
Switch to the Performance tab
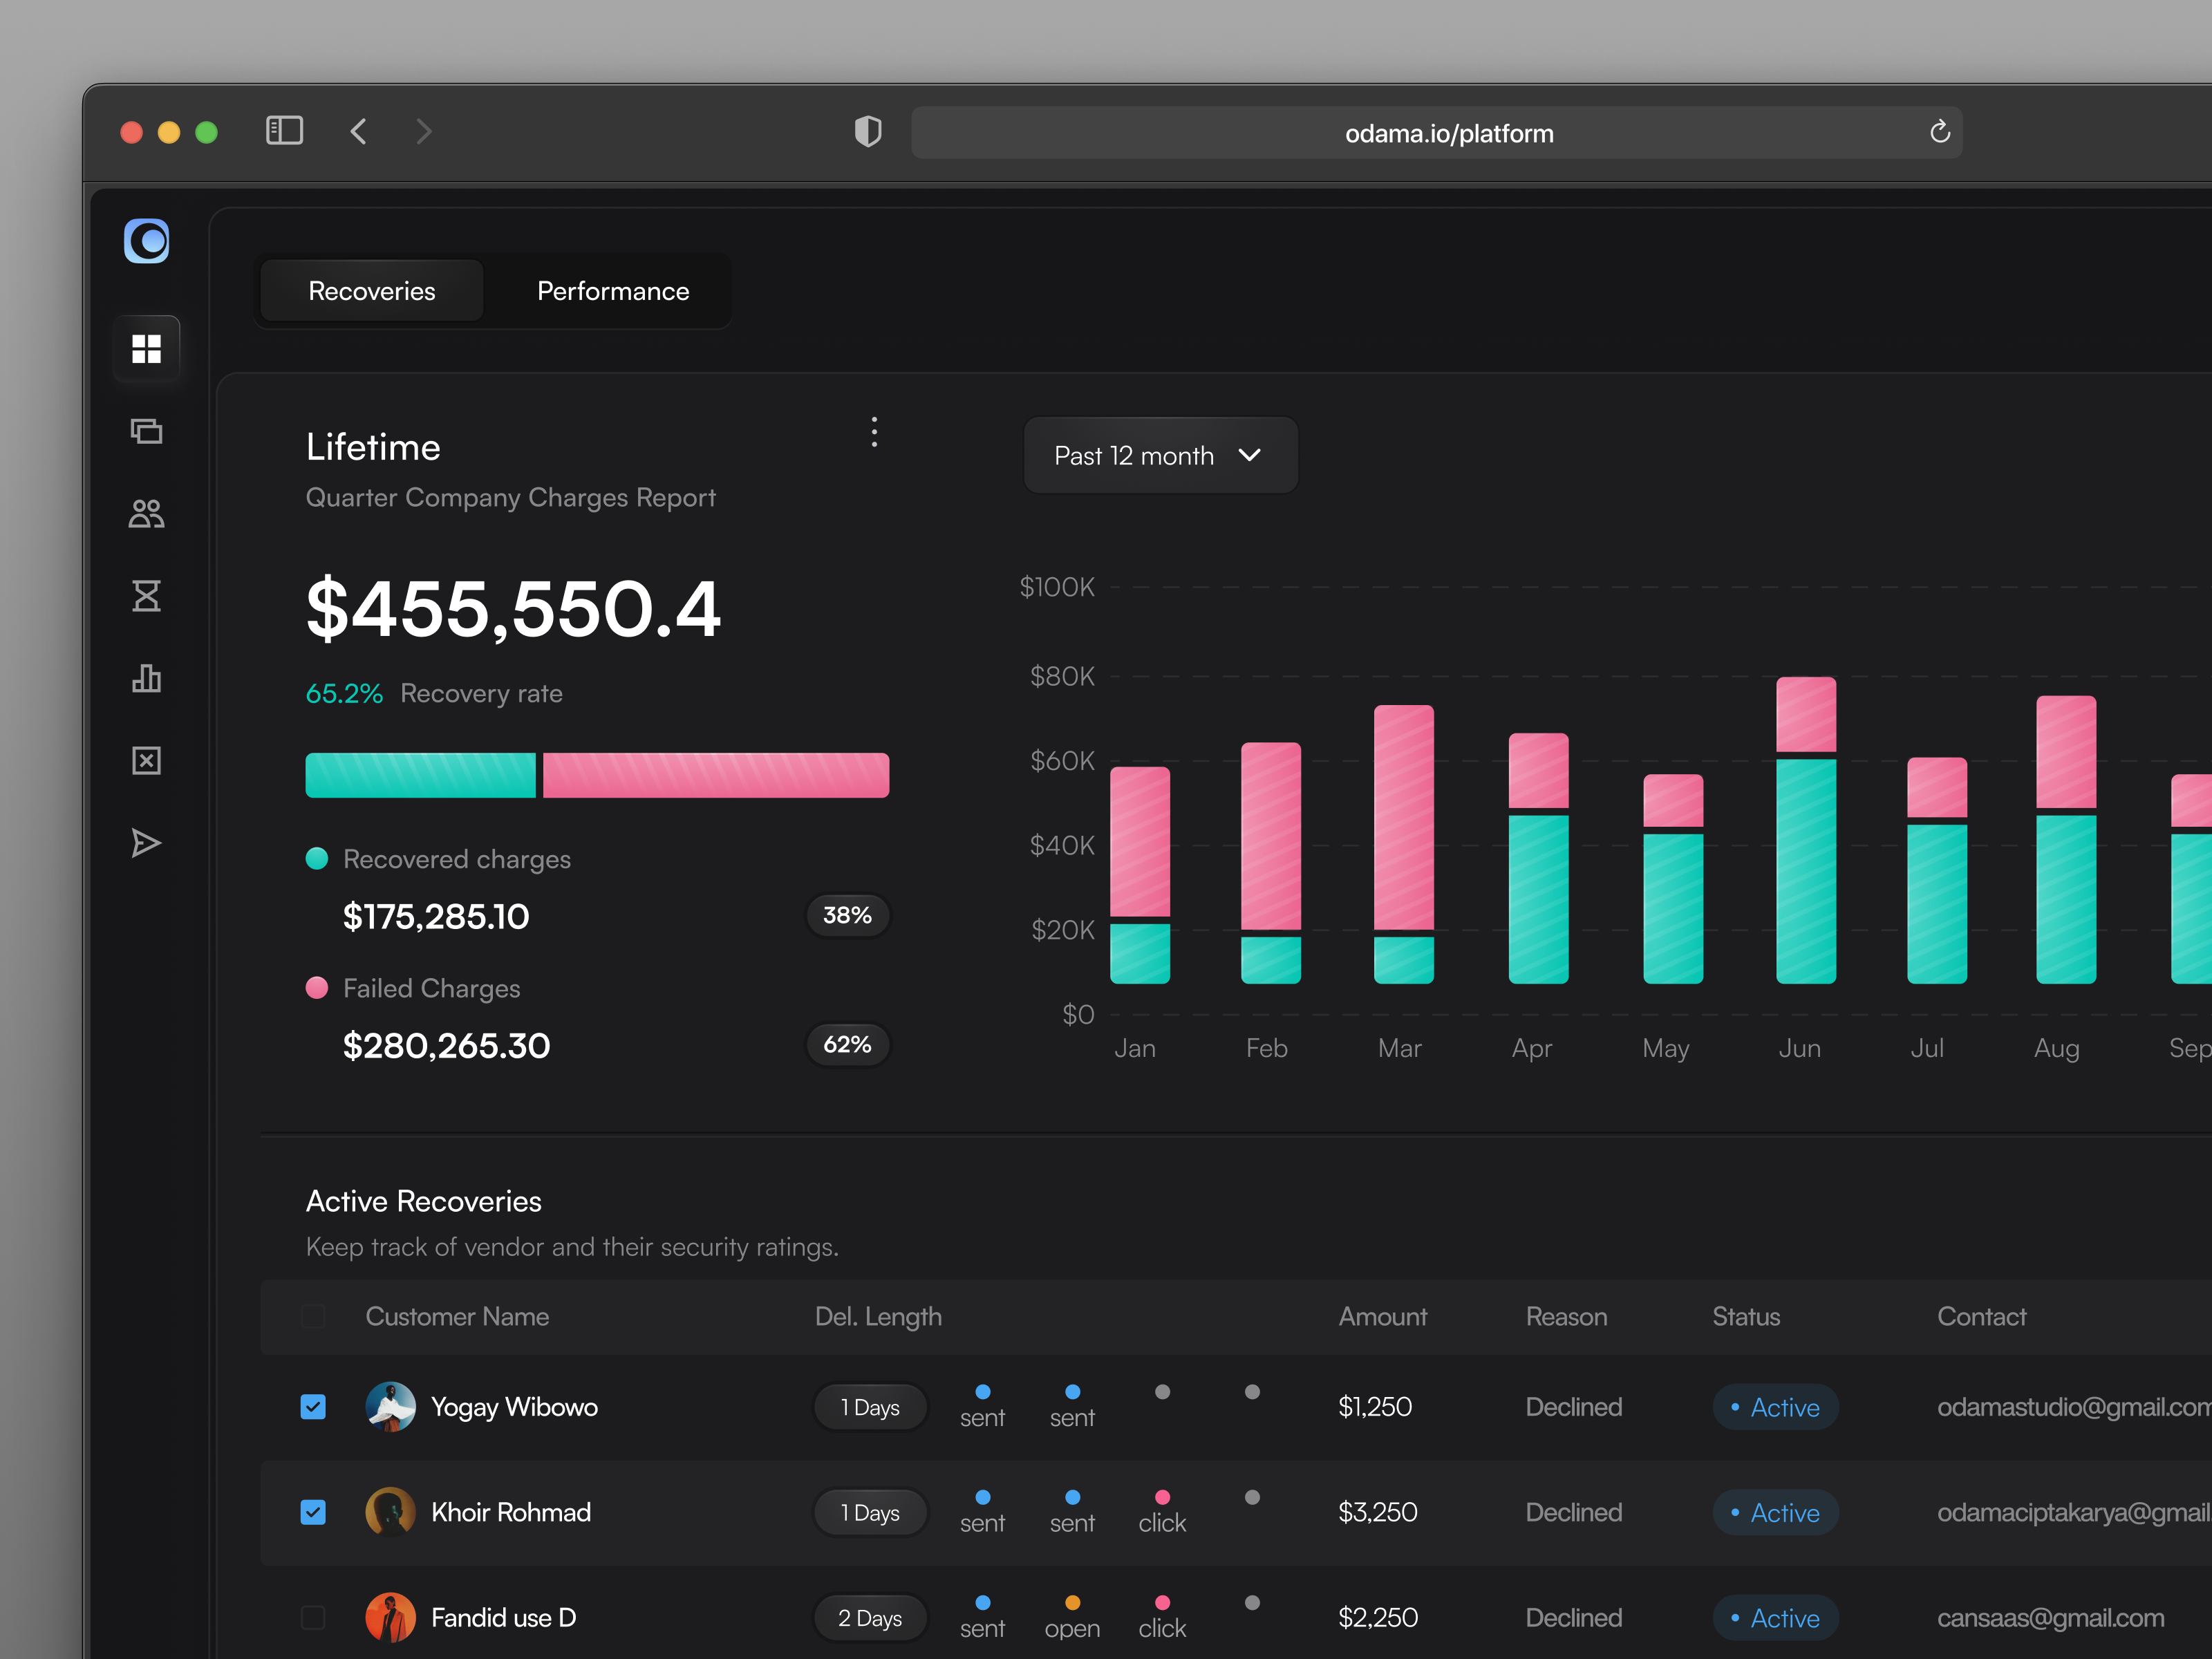[x=612, y=291]
